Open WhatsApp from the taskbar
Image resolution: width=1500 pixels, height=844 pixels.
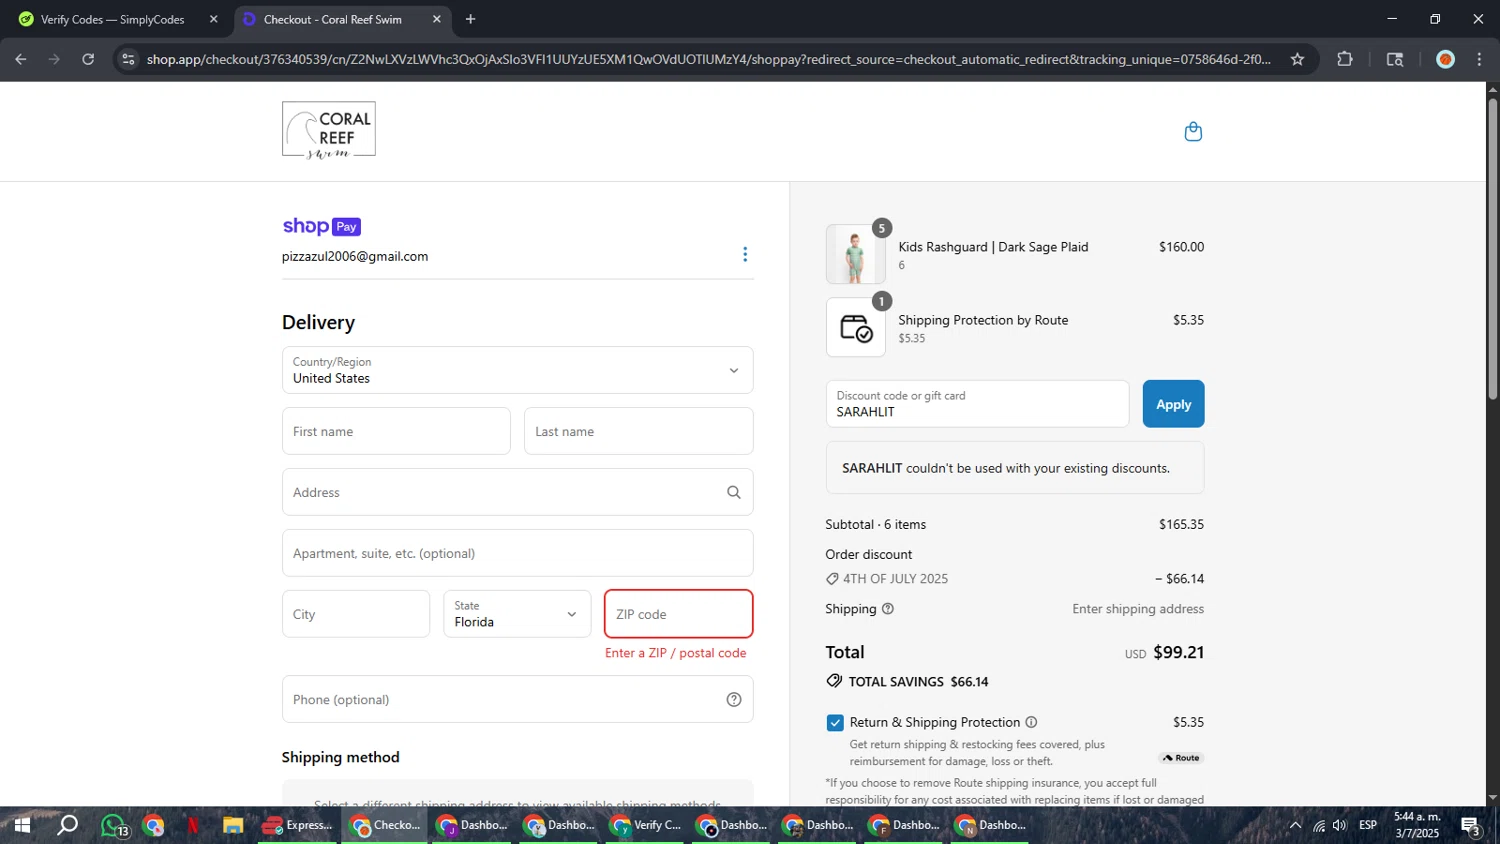(114, 826)
